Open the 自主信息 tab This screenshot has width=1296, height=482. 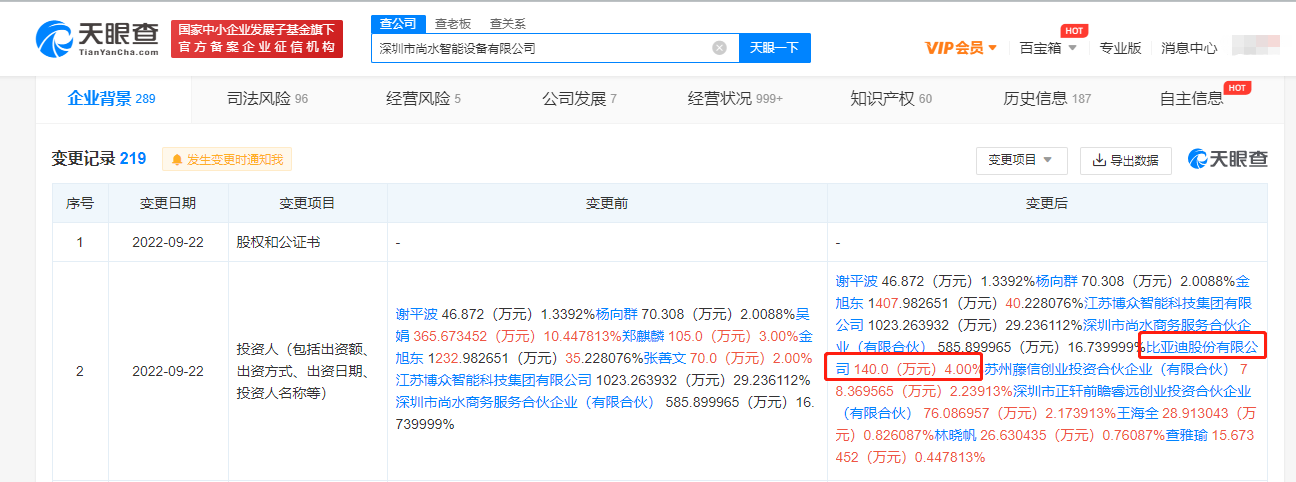[1191, 99]
